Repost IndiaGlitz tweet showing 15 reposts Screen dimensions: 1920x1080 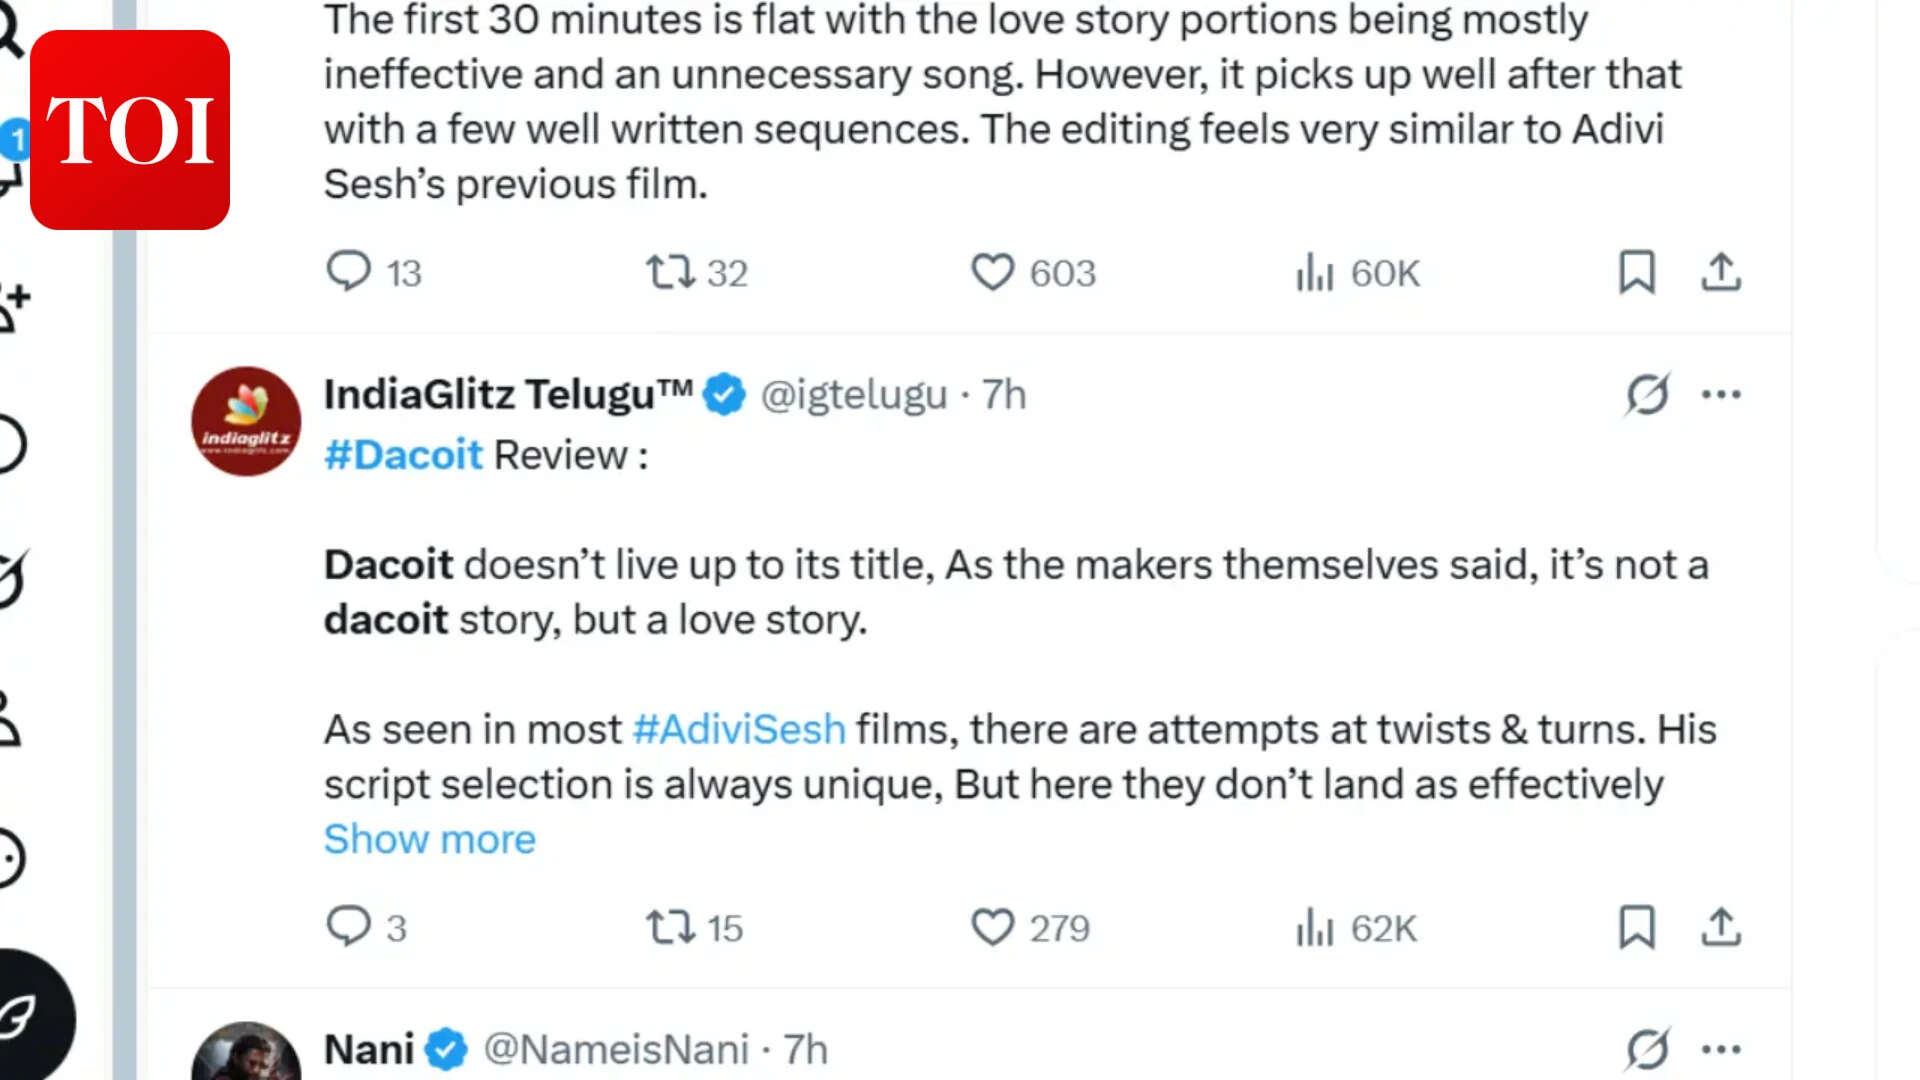(x=670, y=926)
